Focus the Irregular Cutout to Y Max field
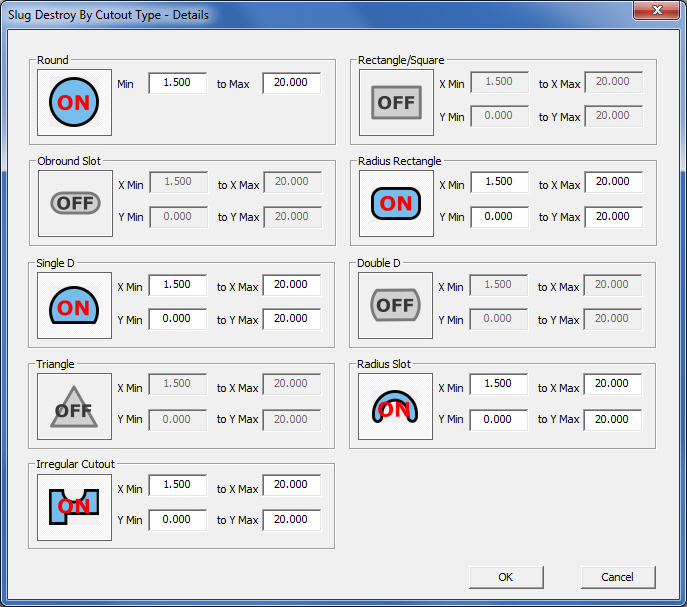The width and height of the screenshot is (687, 607). [292, 520]
